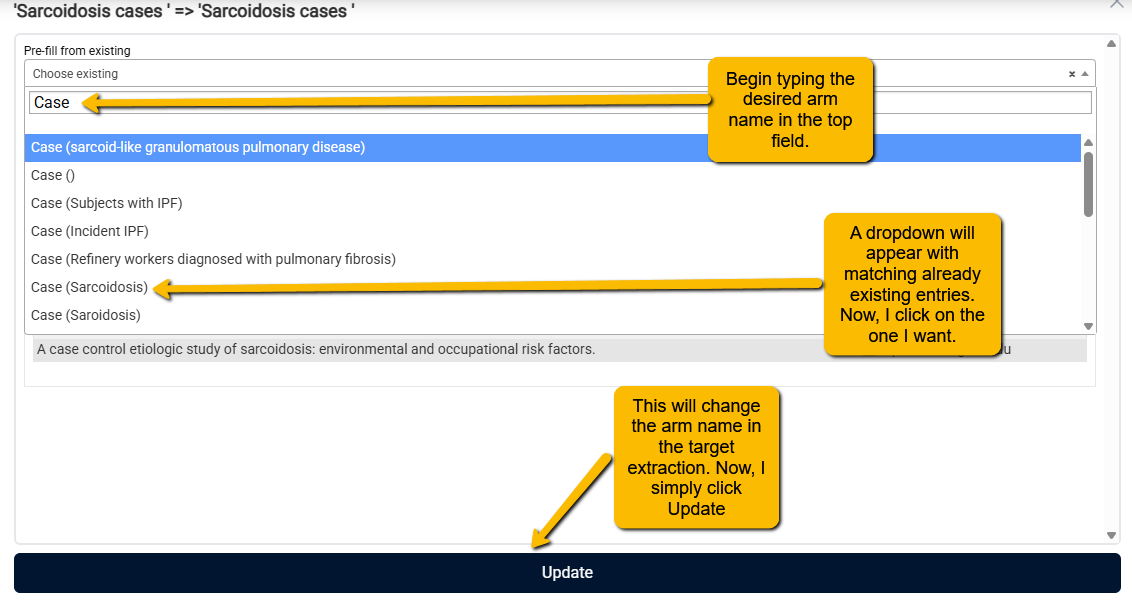The height and width of the screenshot is (607, 1132).
Task: Click the outer panel scroll-up arrow
Action: click(1111, 43)
